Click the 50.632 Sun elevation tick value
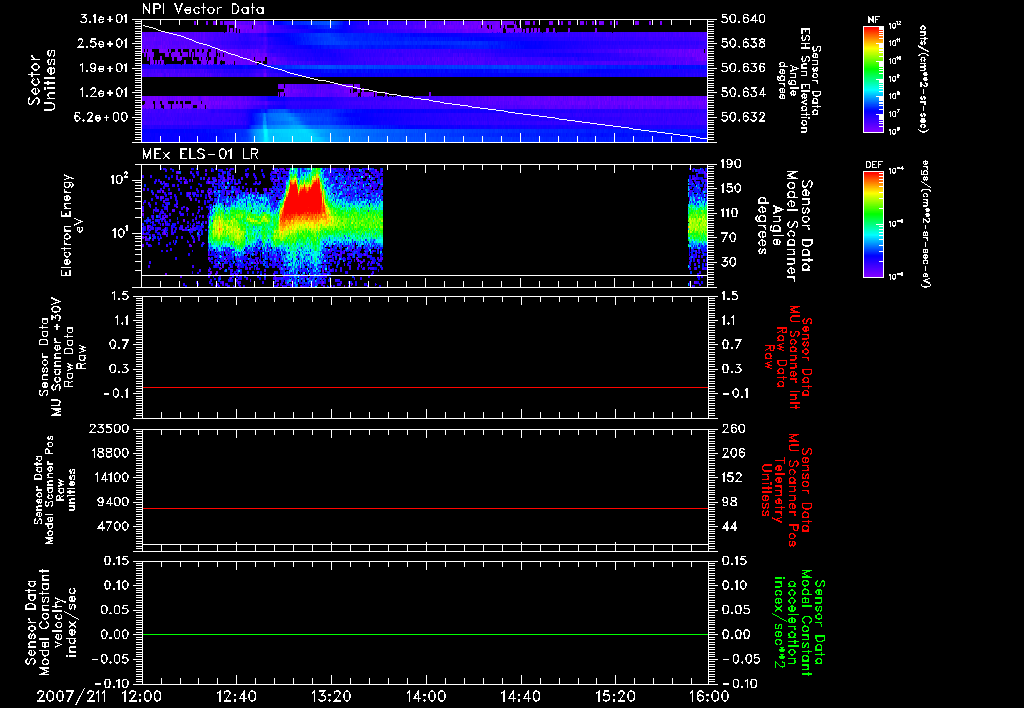 [x=743, y=117]
